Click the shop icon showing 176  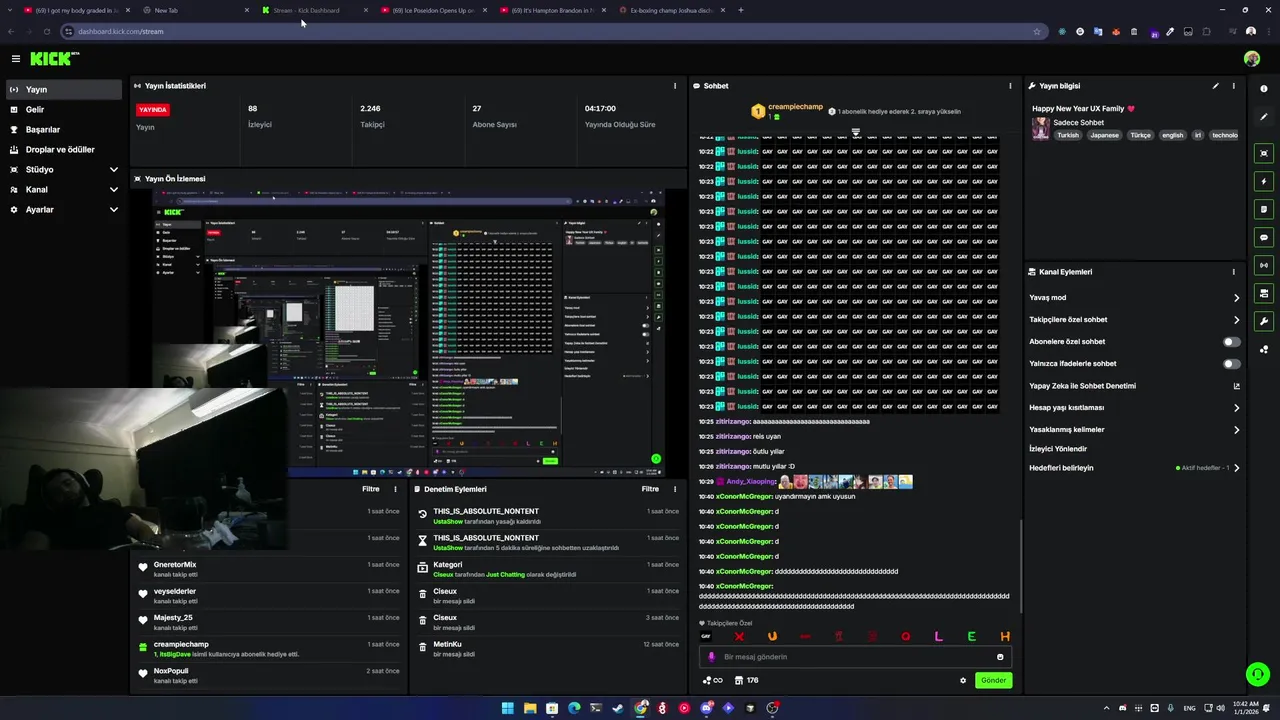(x=746, y=680)
